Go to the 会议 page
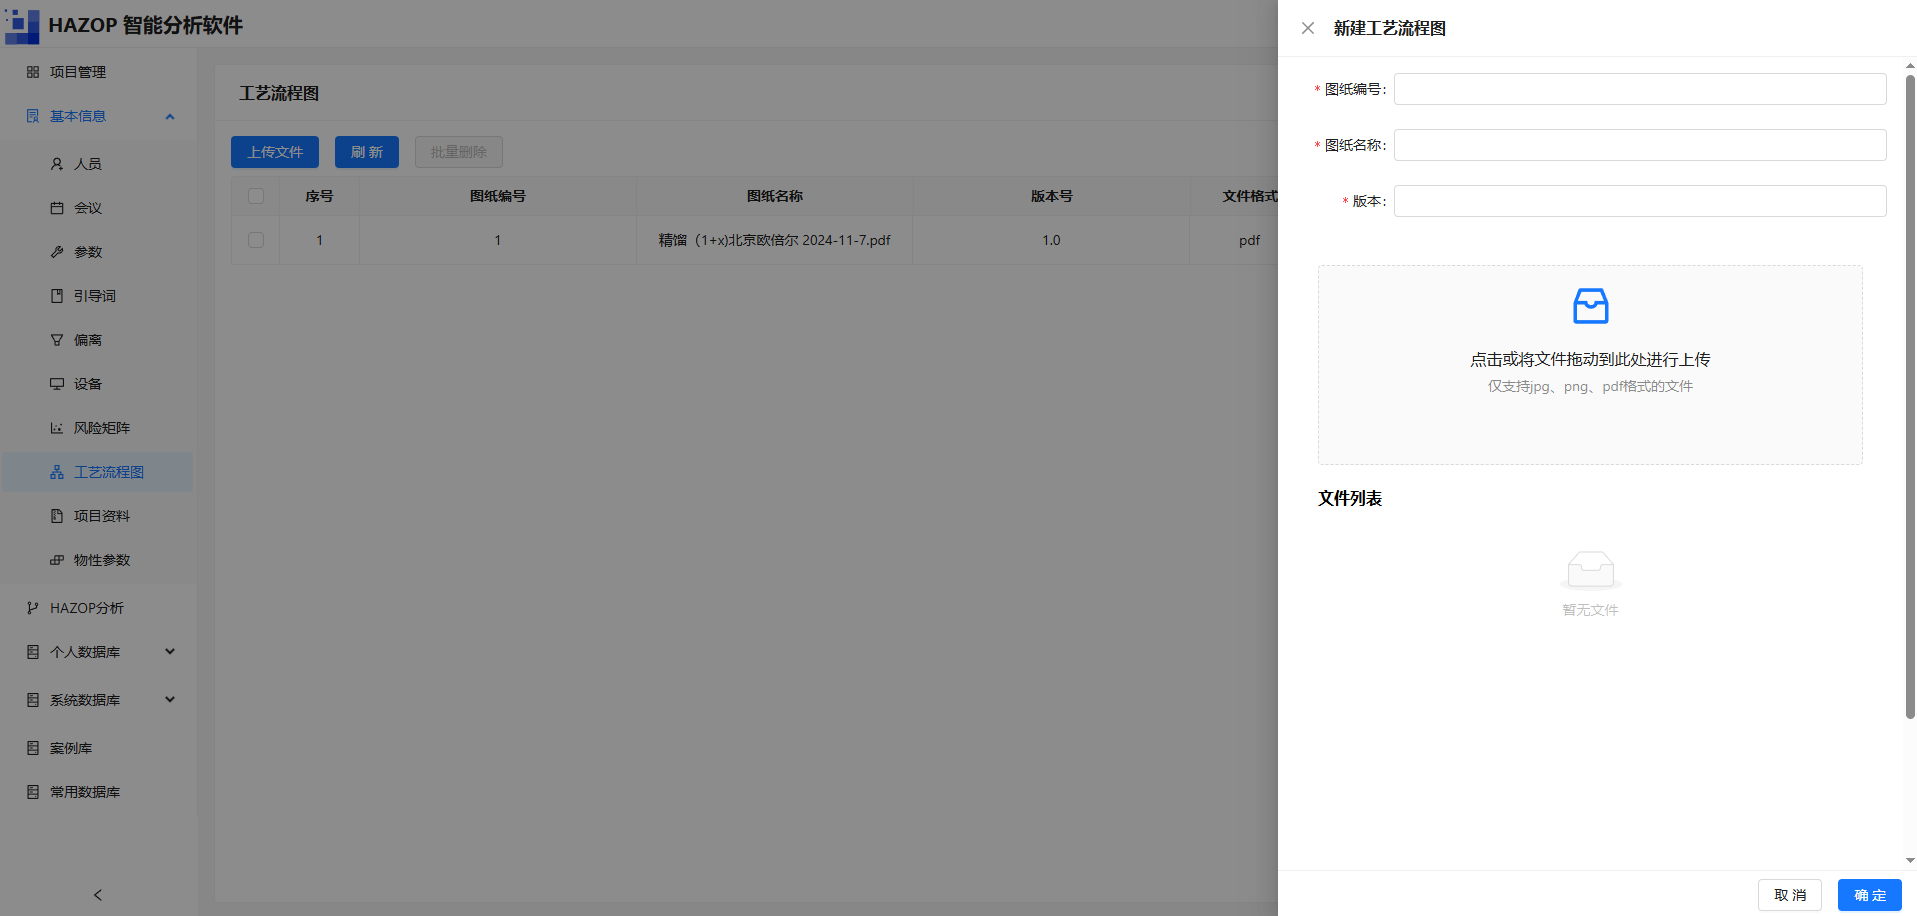 (x=98, y=208)
